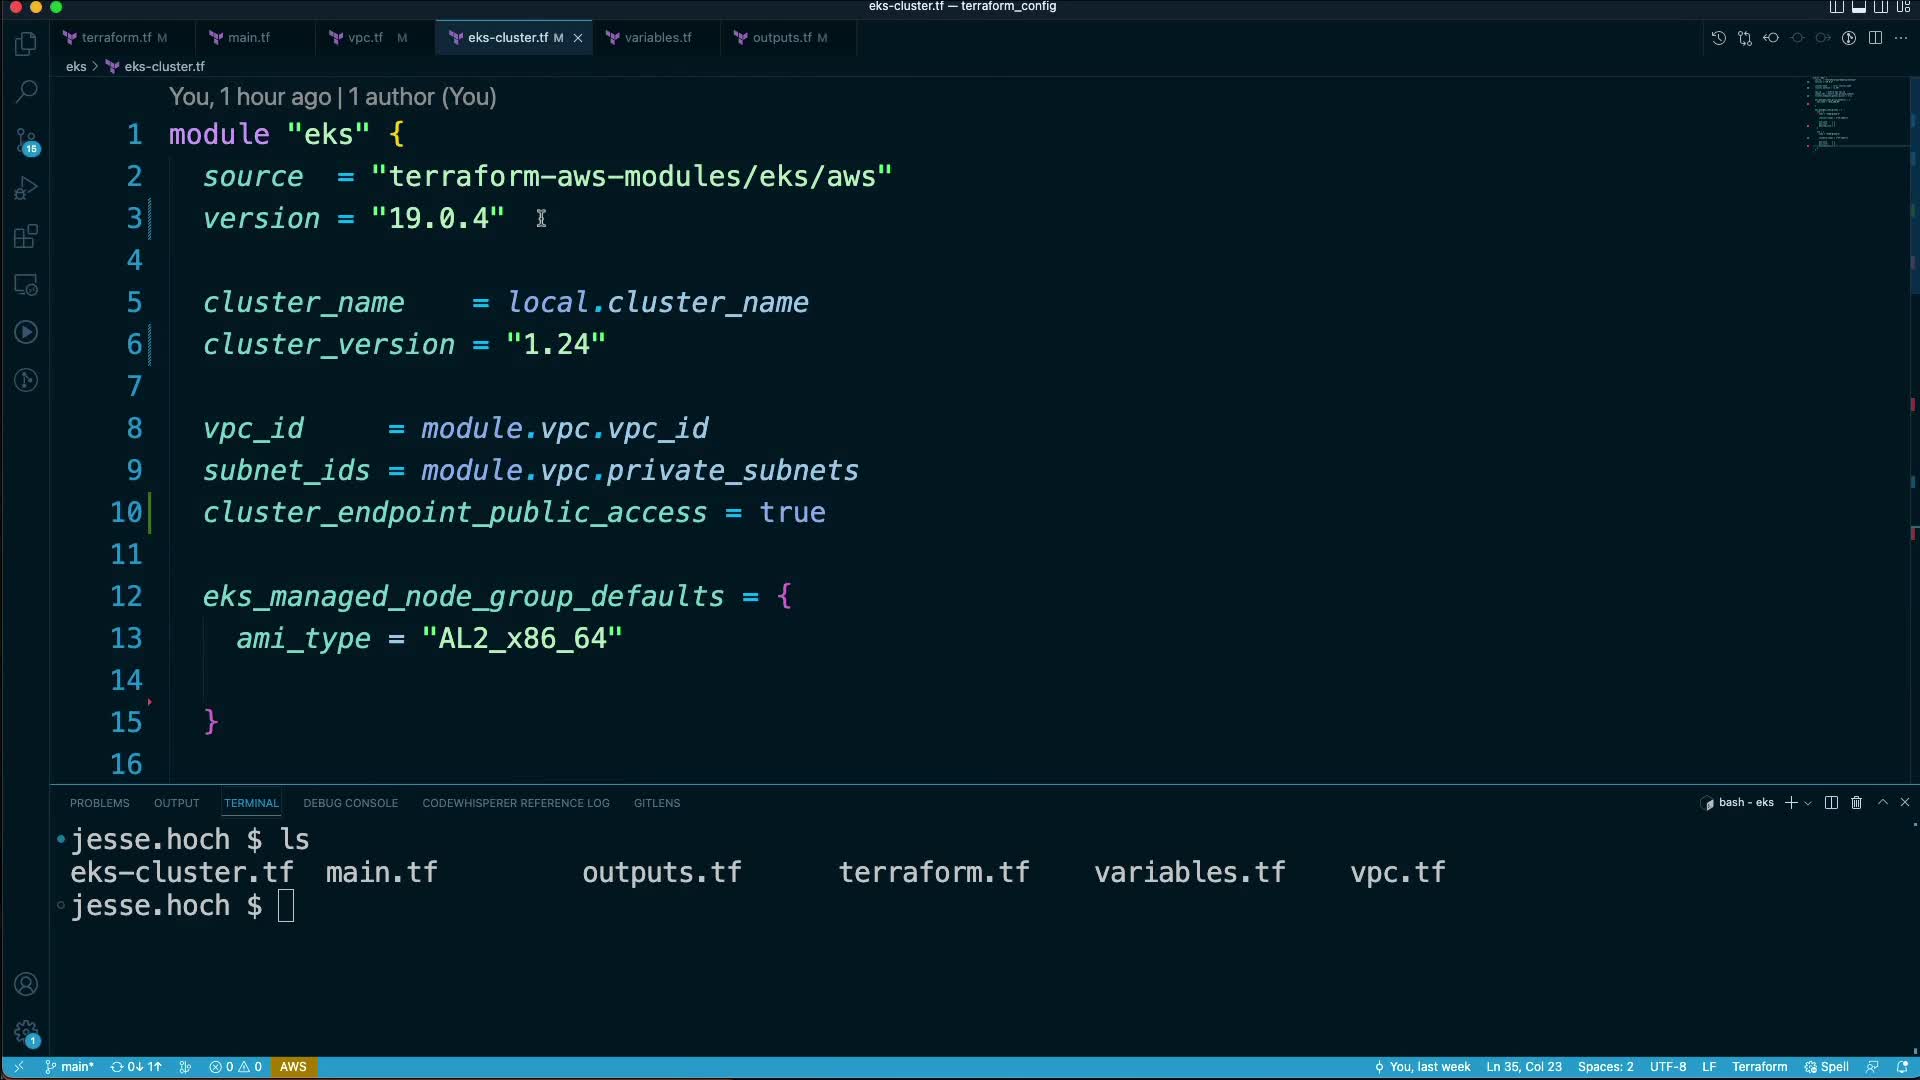The width and height of the screenshot is (1920, 1080).
Task: Toggle the bottom panel layout button
Action: 1859,7
